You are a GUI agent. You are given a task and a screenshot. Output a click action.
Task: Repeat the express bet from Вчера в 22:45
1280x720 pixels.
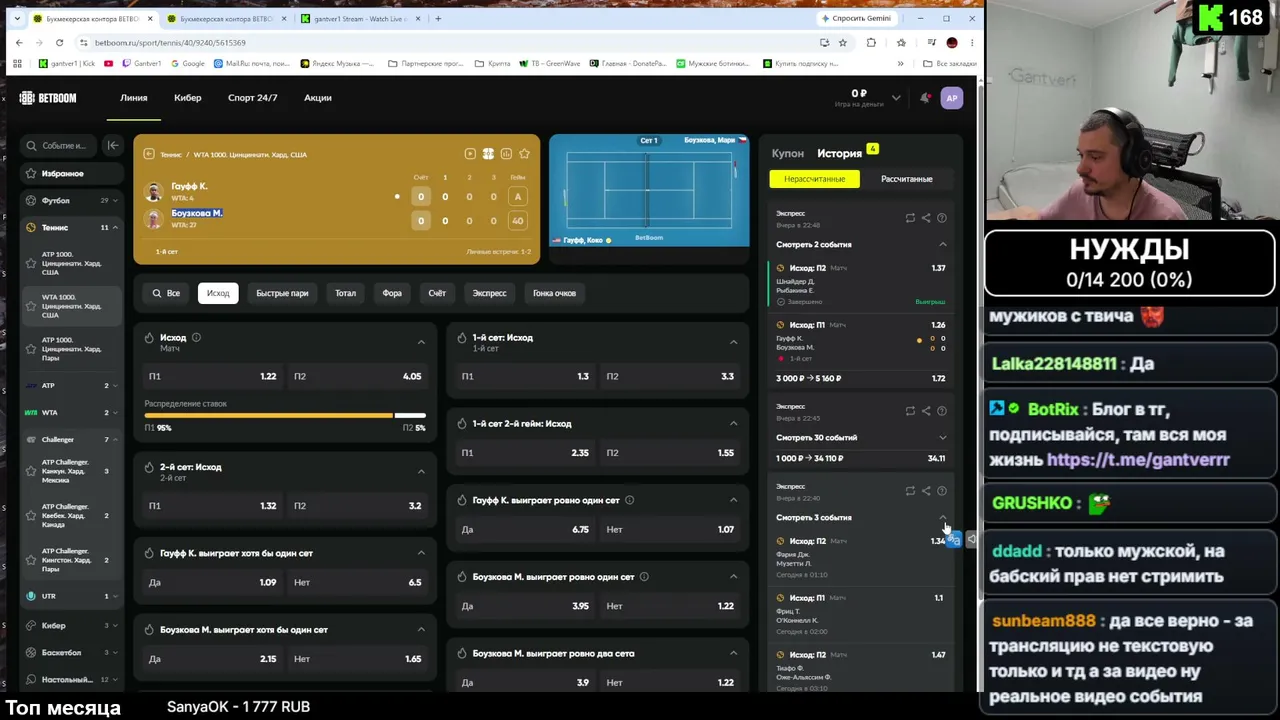[910, 411]
